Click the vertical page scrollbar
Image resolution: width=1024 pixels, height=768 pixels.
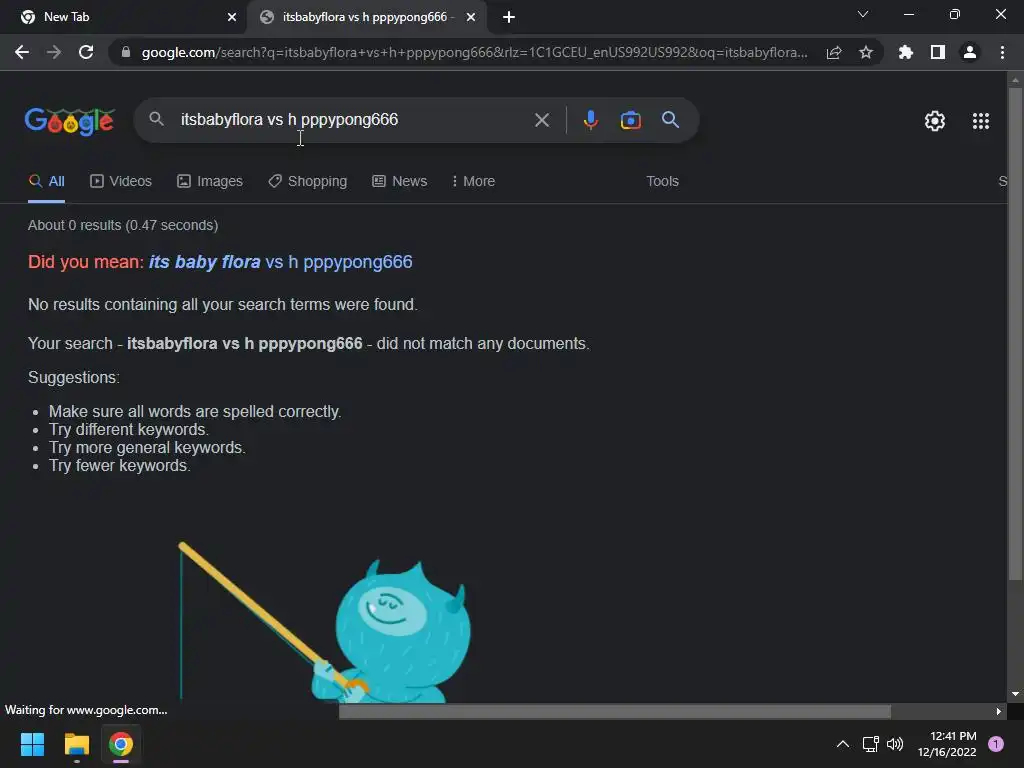coord(1015,334)
